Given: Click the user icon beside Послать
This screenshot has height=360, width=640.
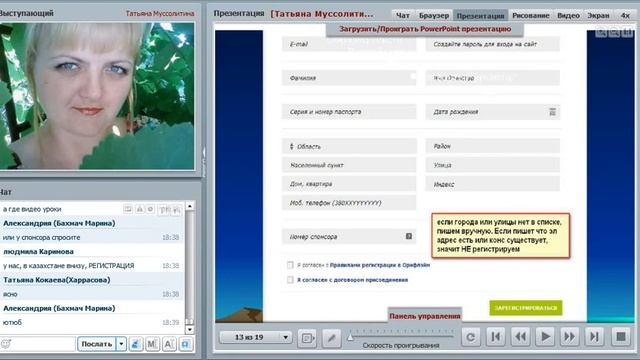Looking at the screenshot, I should (x=136, y=344).
